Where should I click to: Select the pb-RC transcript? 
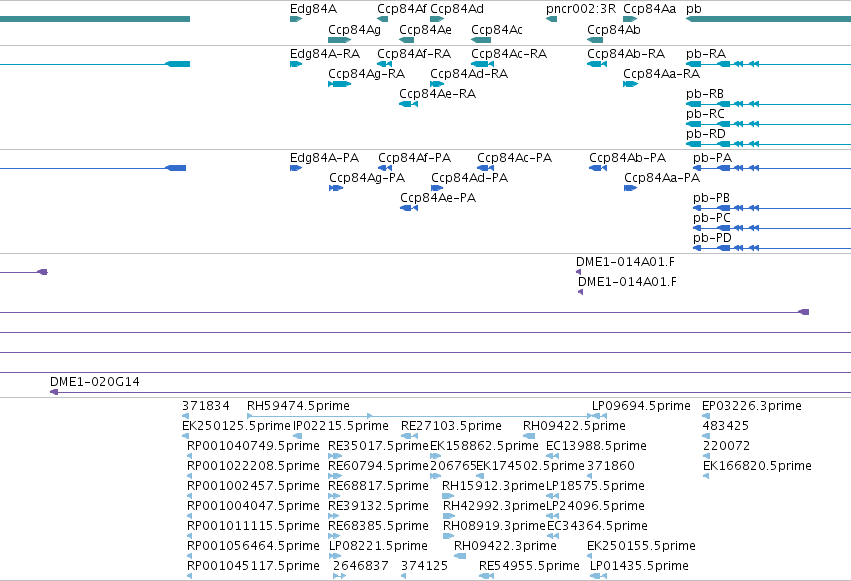pos(769,124)
